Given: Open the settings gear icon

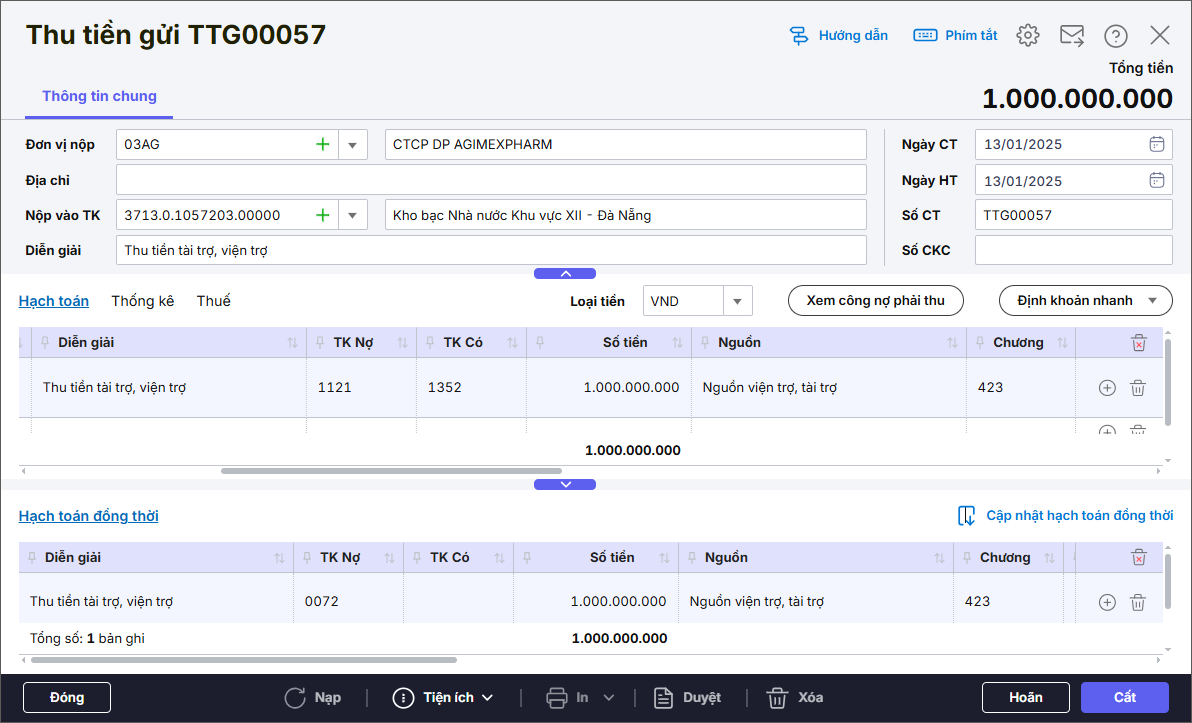Looking at the screenshot, I should (1027, 36).
